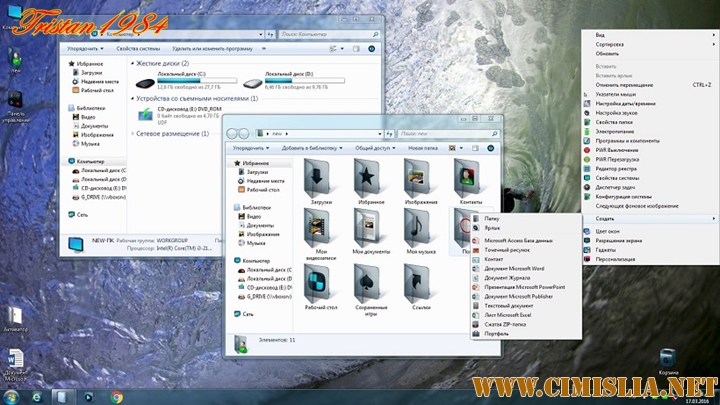Click the Новая папка button
Viewport: 720px width, 405px height.
424,148
